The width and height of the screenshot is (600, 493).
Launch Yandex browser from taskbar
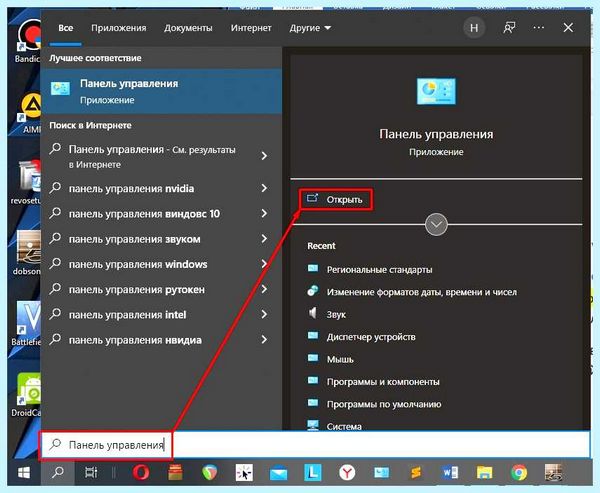[x=347, y=473]
